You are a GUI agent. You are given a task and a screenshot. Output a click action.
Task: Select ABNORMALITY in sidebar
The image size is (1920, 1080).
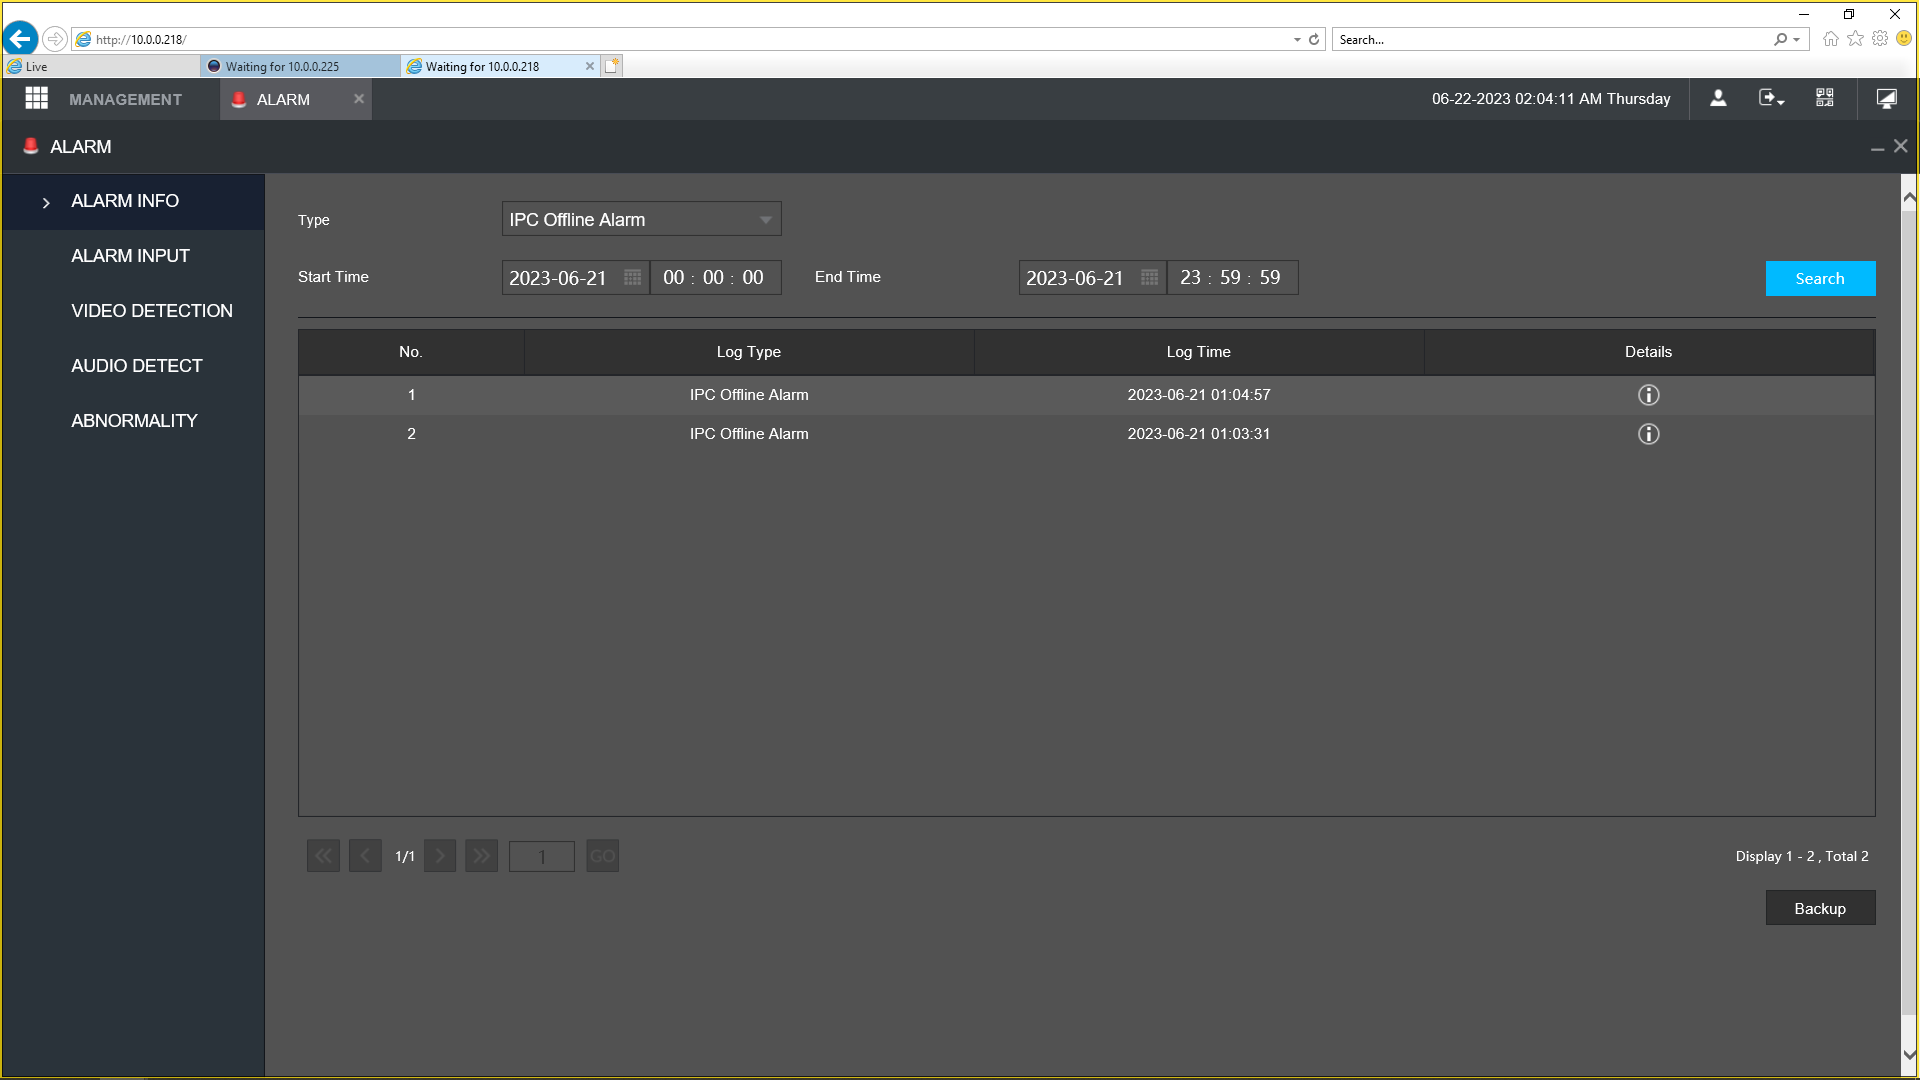pyautogui.click(x=134, y=421)
